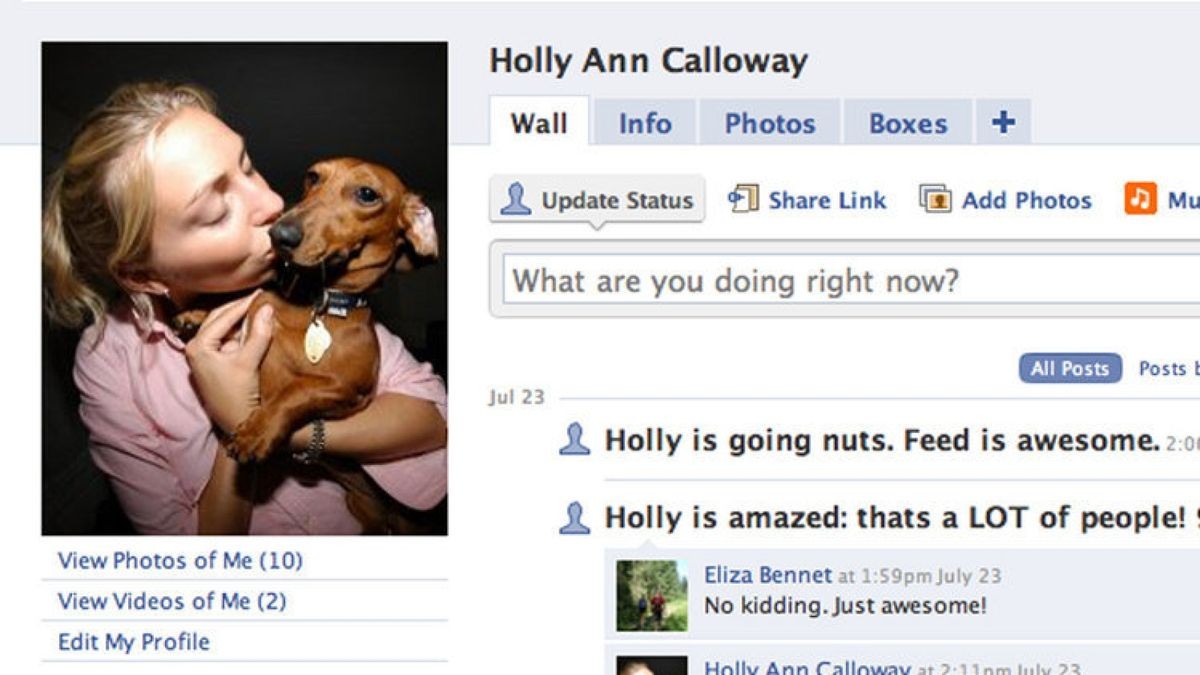Switch to the Info tab
This screenshot has height=675, width=1200.
click(645, 123)
